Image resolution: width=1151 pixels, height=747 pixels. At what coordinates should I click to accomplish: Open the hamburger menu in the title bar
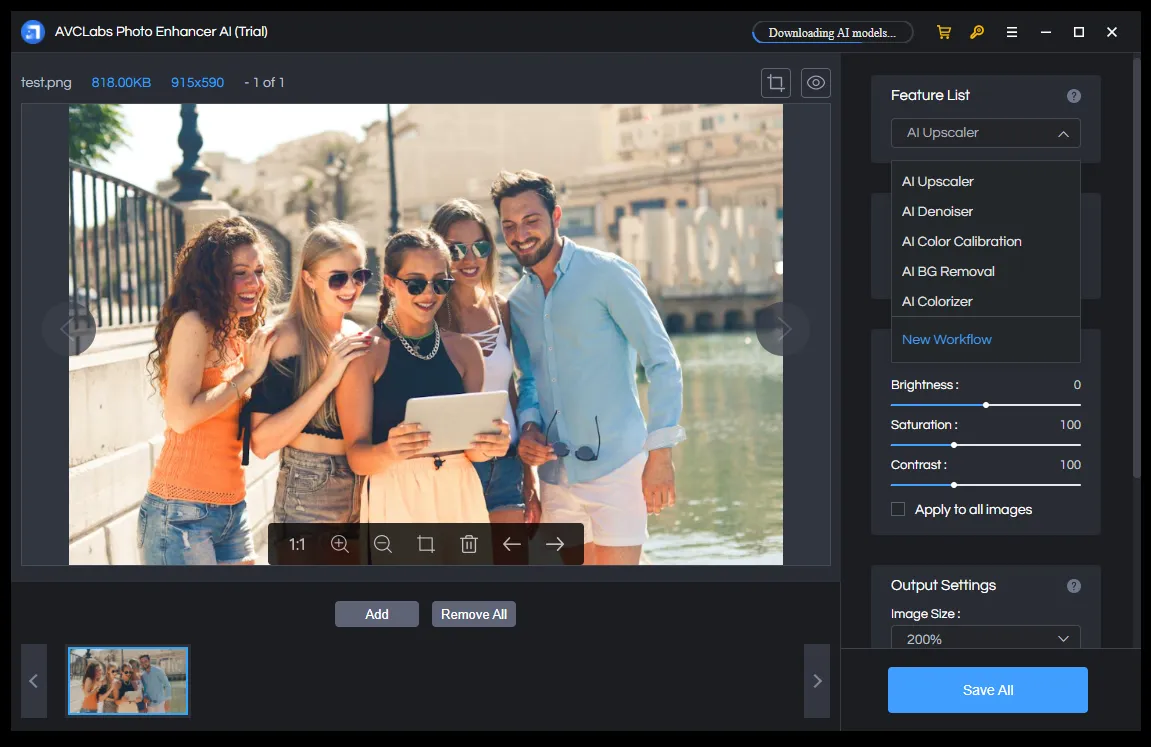[1011, 31]
